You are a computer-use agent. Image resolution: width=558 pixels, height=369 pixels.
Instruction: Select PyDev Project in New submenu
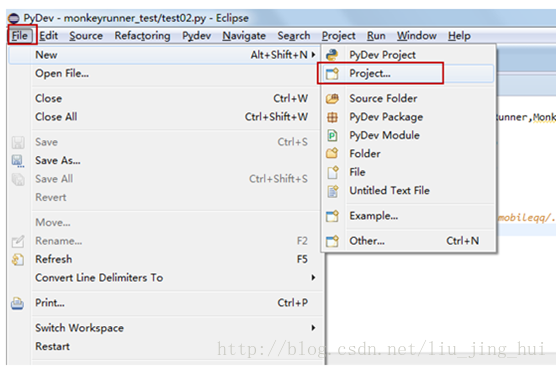tap(408, 55)
